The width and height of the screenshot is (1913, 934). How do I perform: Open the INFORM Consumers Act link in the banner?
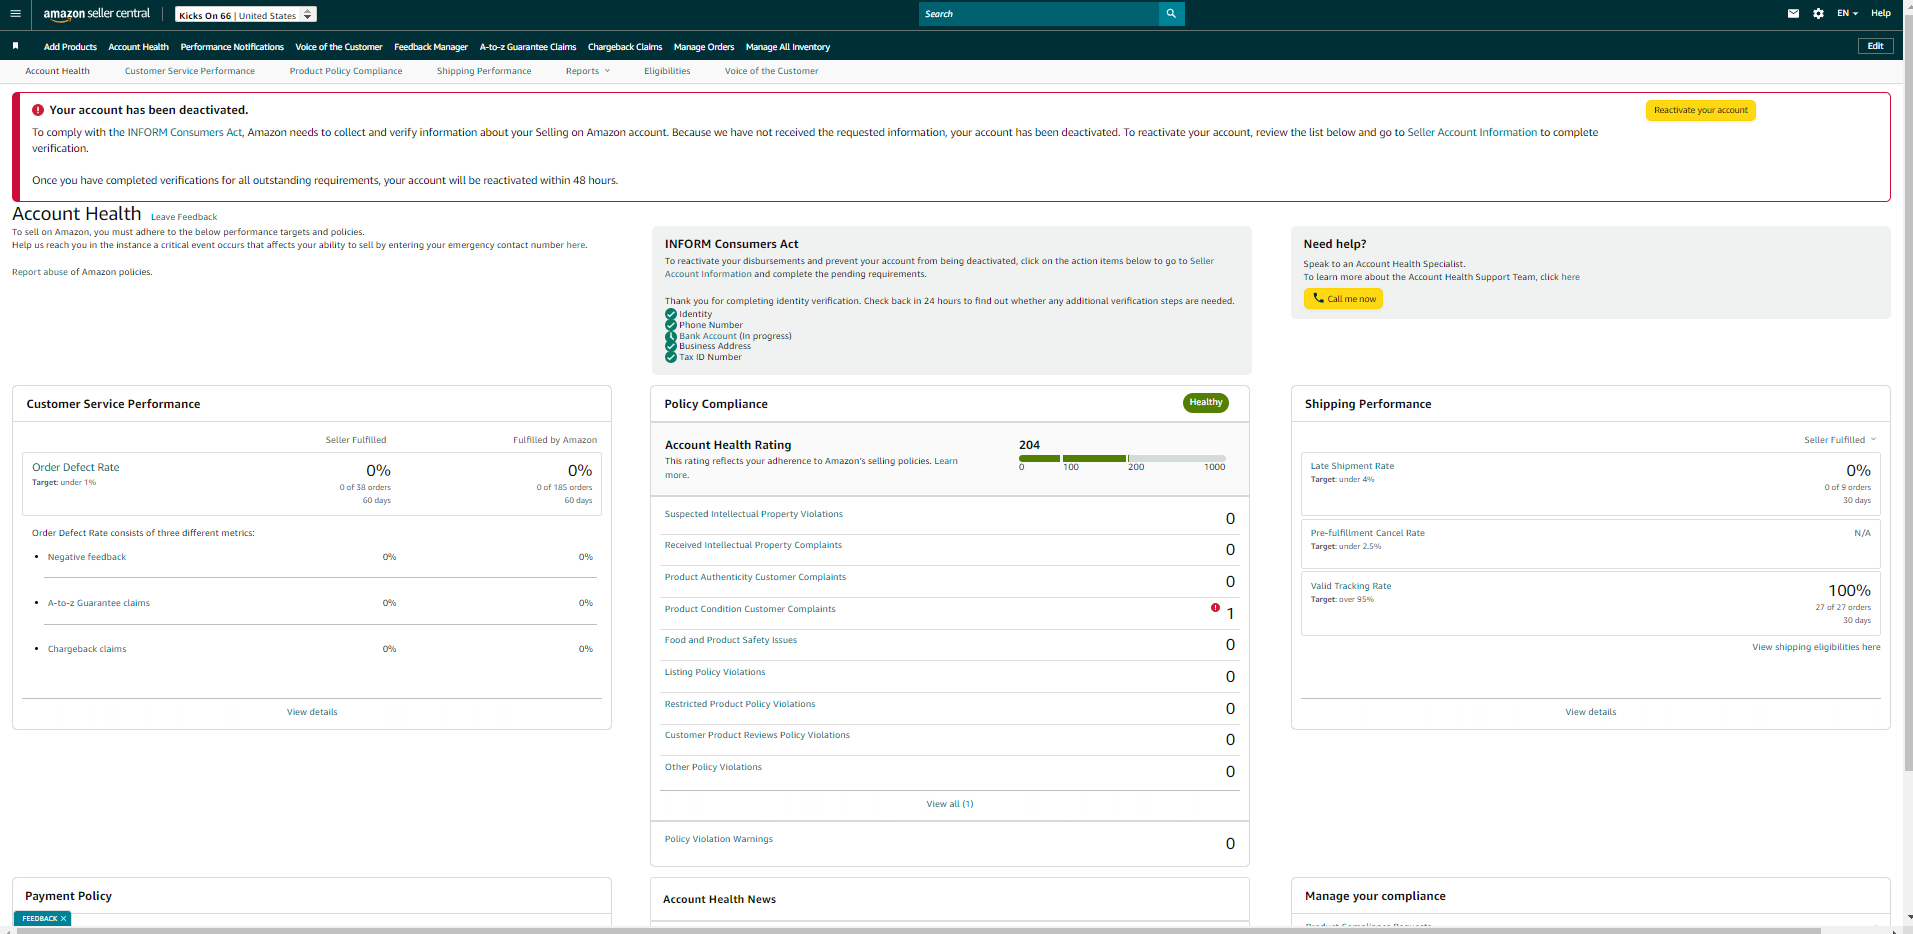pos(185,132)
